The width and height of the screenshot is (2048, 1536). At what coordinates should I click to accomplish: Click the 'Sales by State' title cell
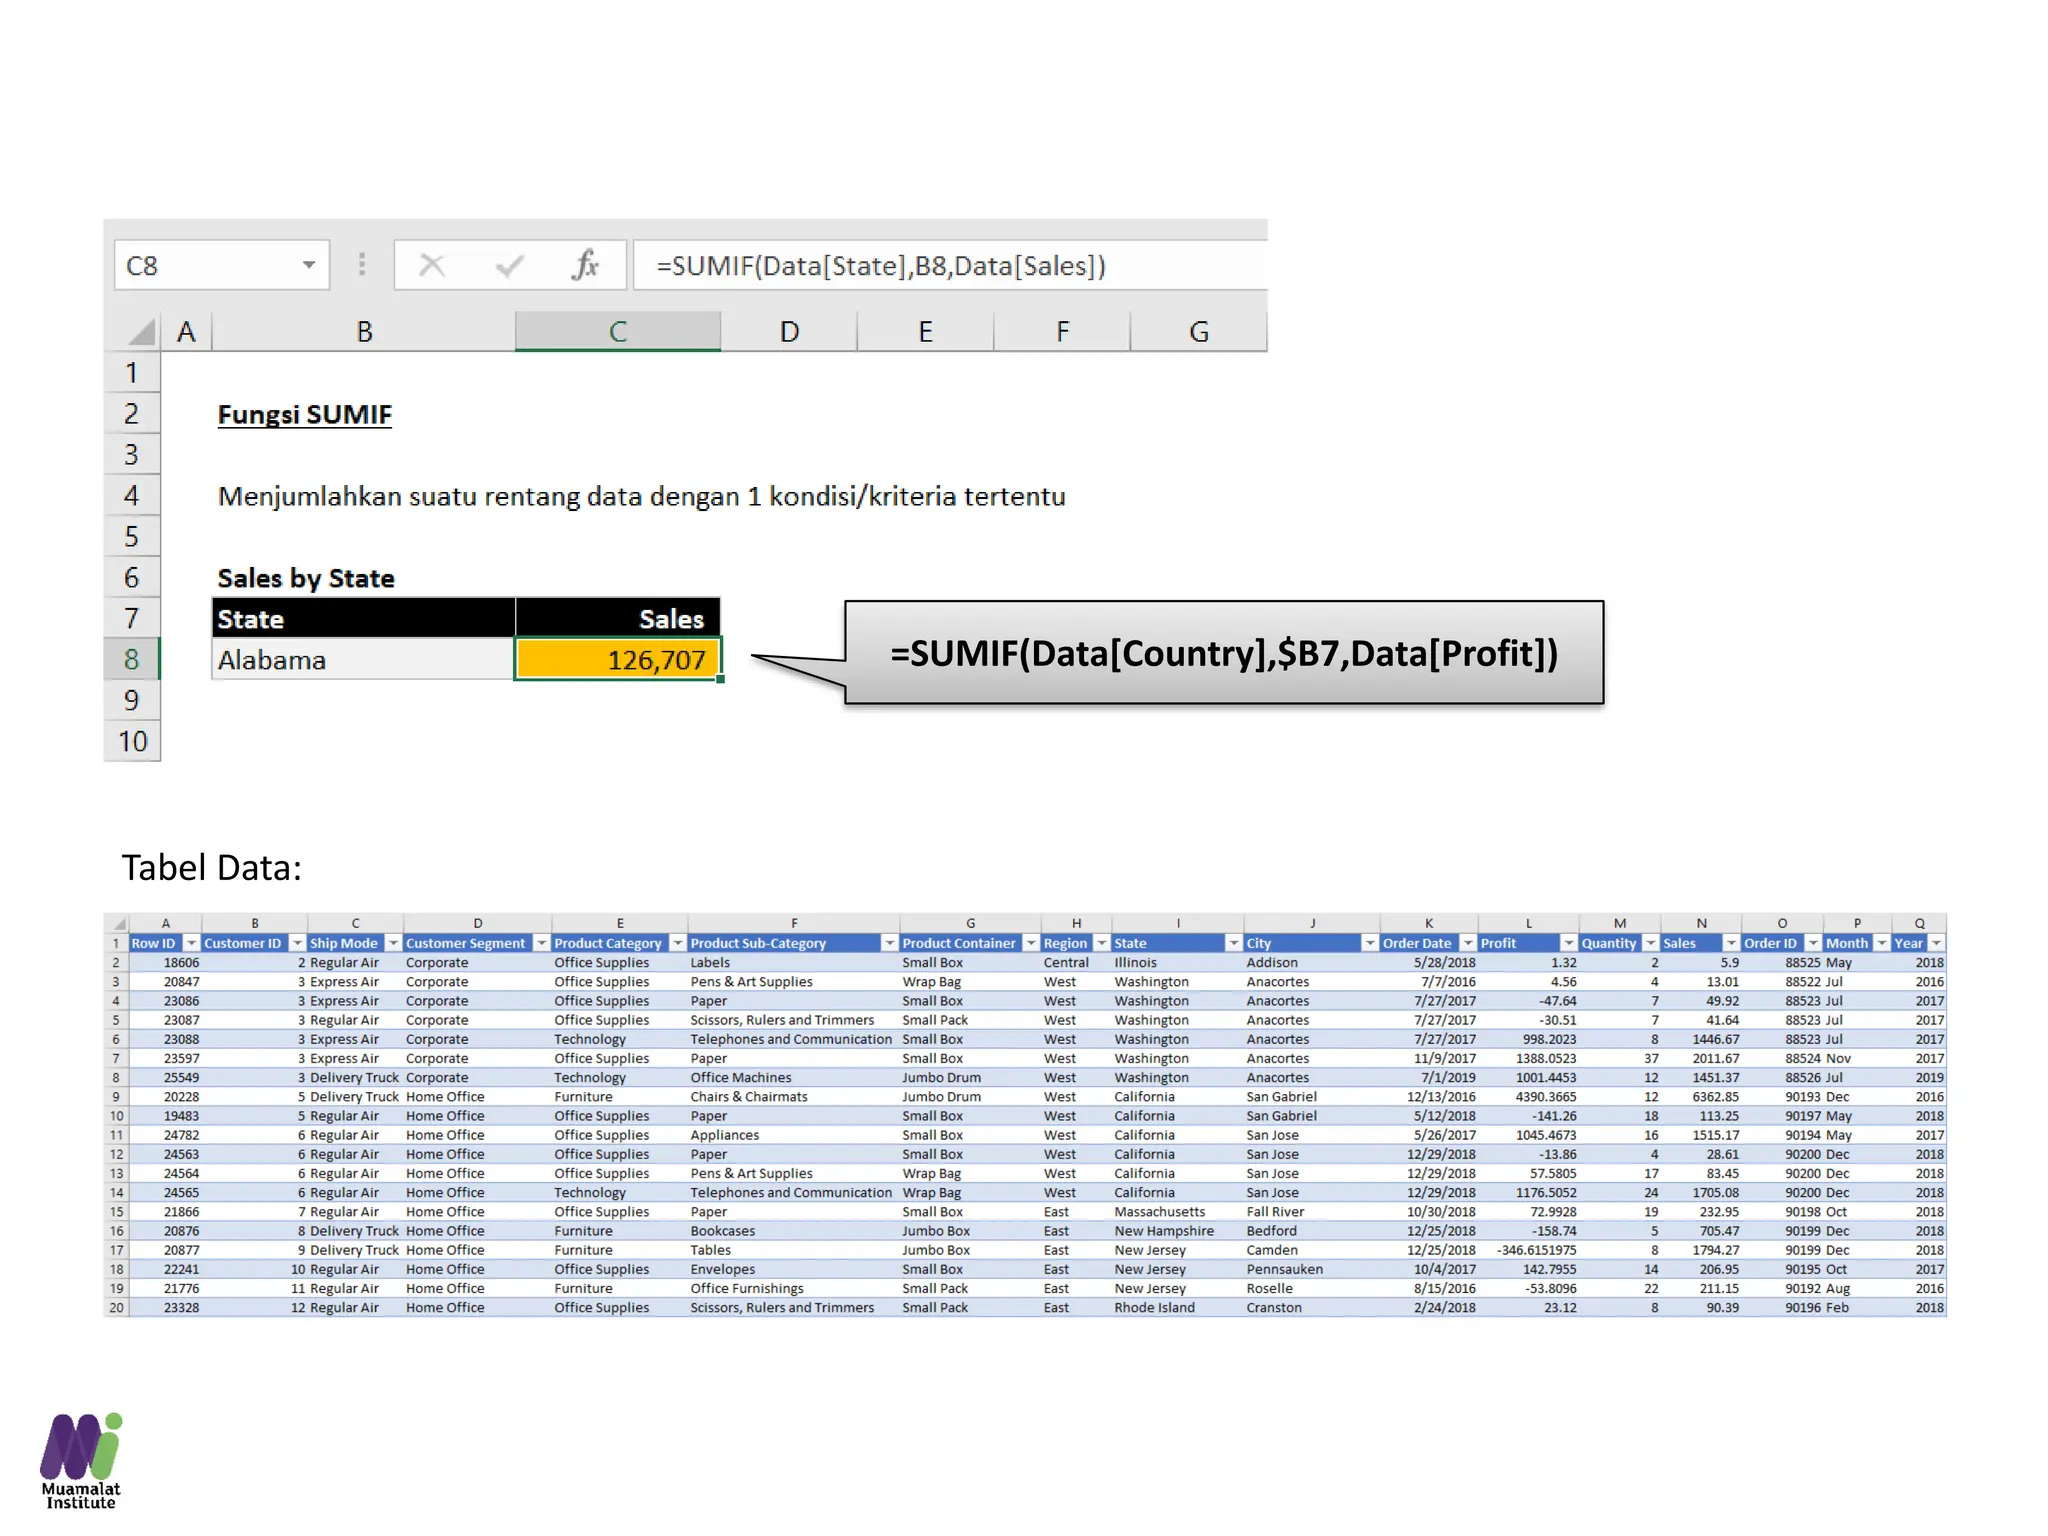pyautogui.click(x=306, y=578)
